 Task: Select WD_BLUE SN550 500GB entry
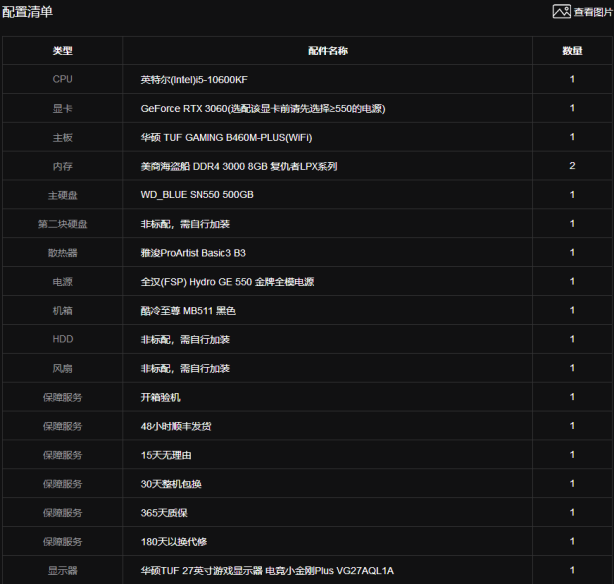pos(197,195)
